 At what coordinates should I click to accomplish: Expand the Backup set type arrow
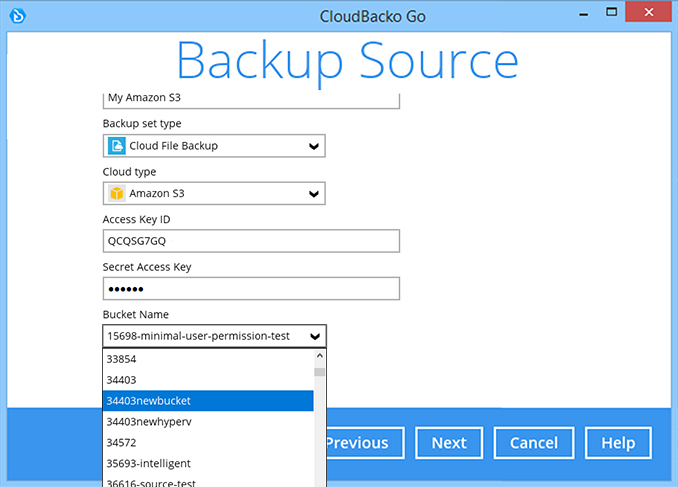click(x=314, y=146)
